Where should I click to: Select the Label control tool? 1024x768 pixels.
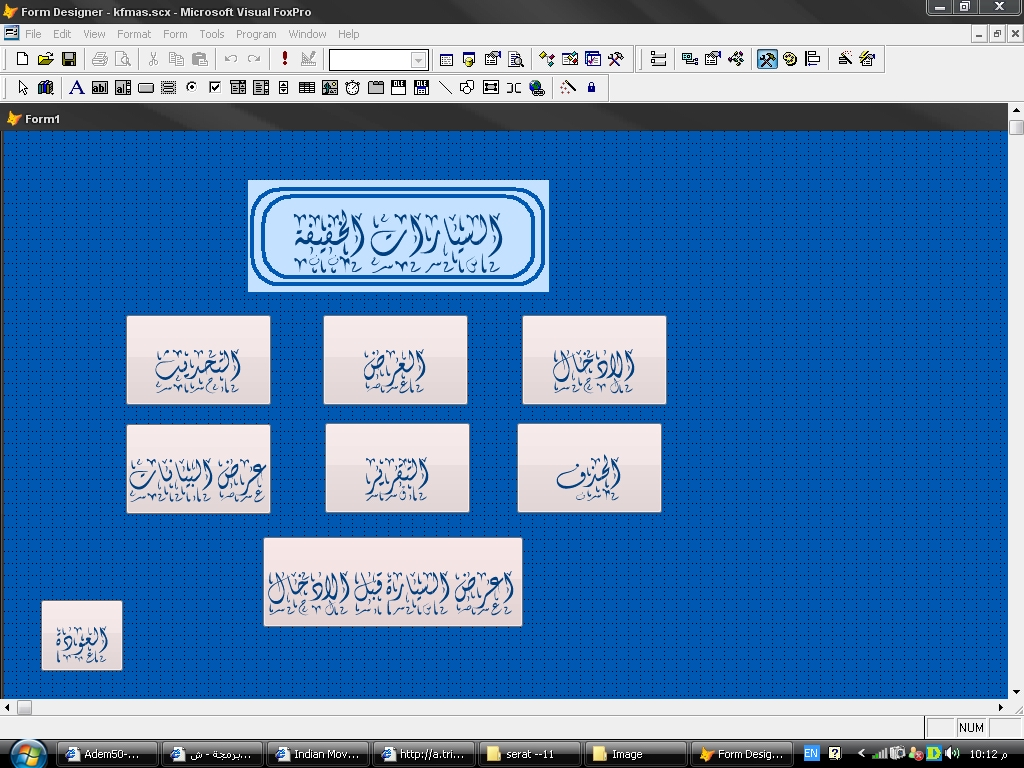click(76, 88)
